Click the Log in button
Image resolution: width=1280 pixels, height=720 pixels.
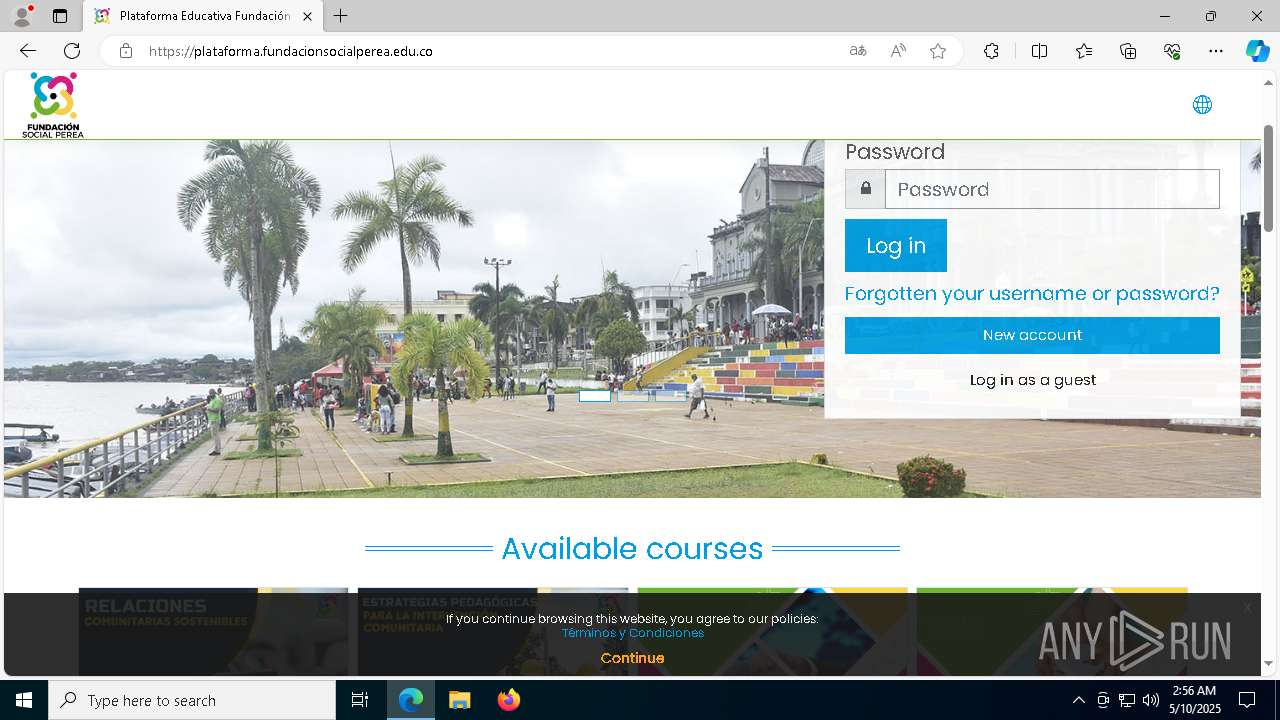pyautogui.click(x=896, y=246)
